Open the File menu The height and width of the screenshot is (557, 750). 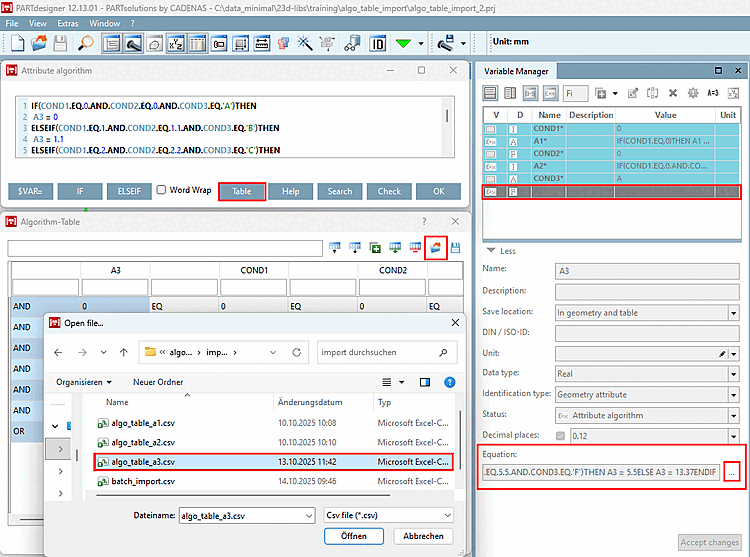pyautogui.click(x=12, y=23)
